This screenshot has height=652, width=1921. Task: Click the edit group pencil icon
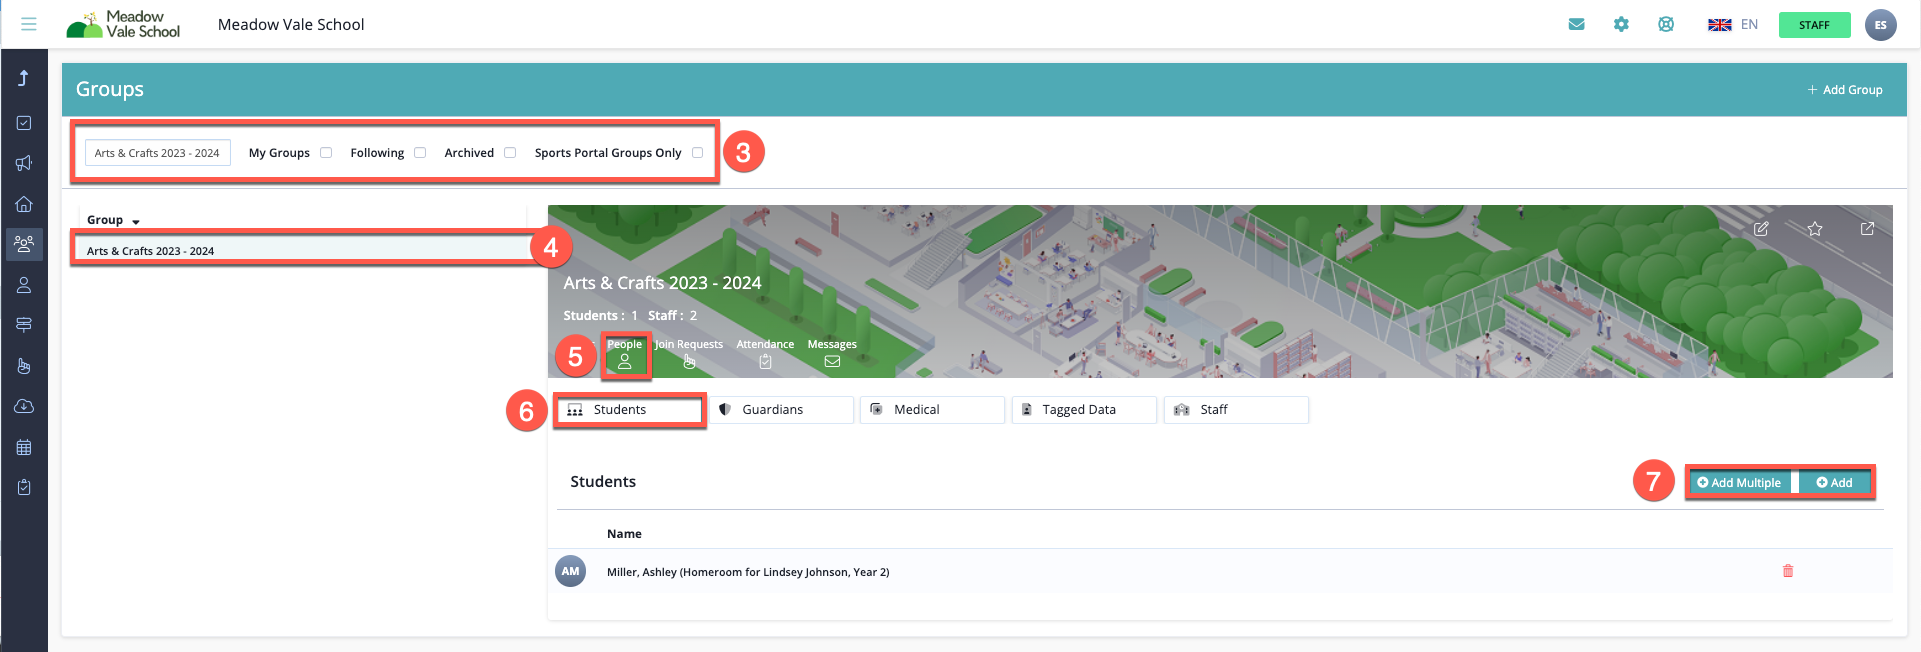click(1761, 229)
